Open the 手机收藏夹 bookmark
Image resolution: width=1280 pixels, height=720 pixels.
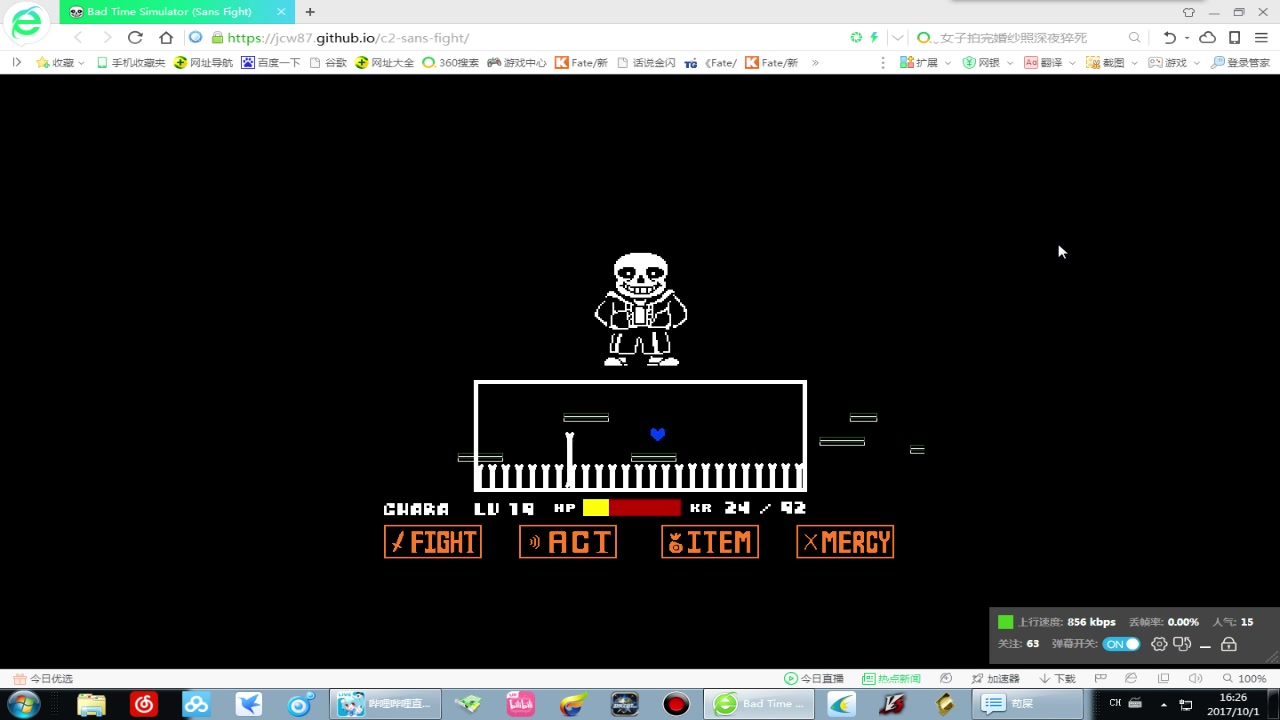pos(131,62)
